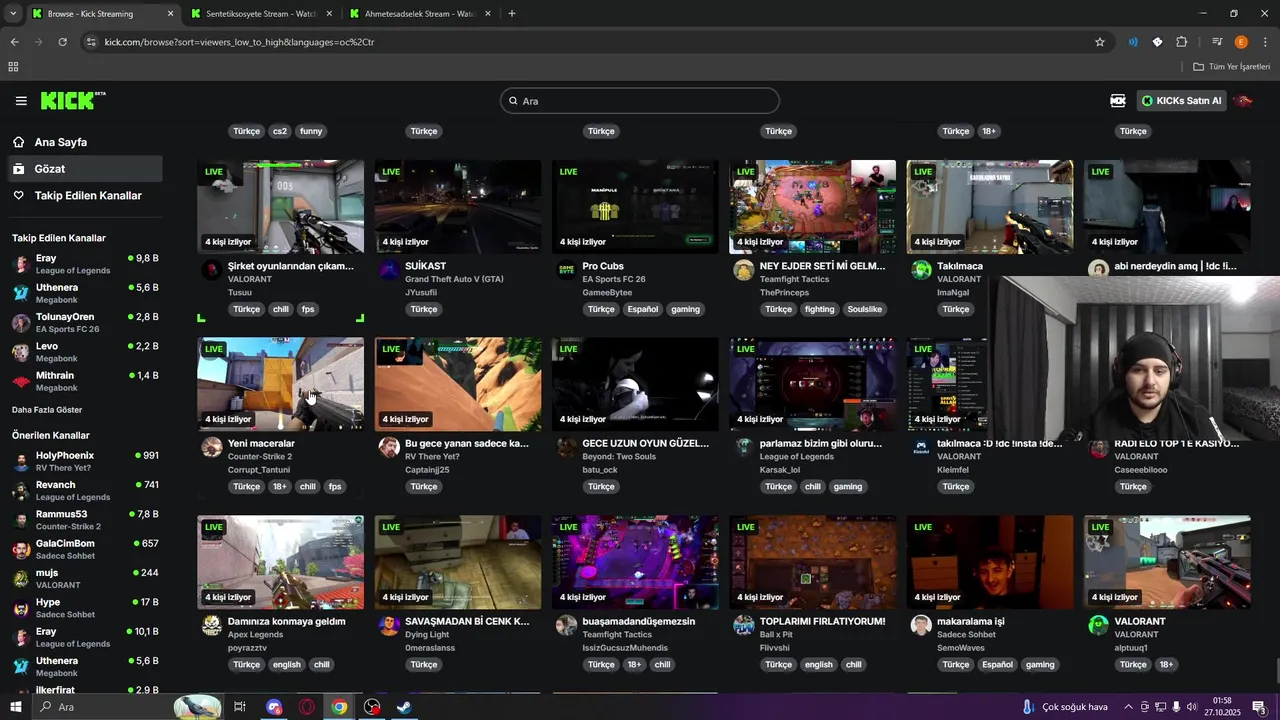The height and width of the screenshot is (720, 1280).
Task: Open the apps grid in bookmarks bar
Action: pyautogui.click(x=13, y=67)
